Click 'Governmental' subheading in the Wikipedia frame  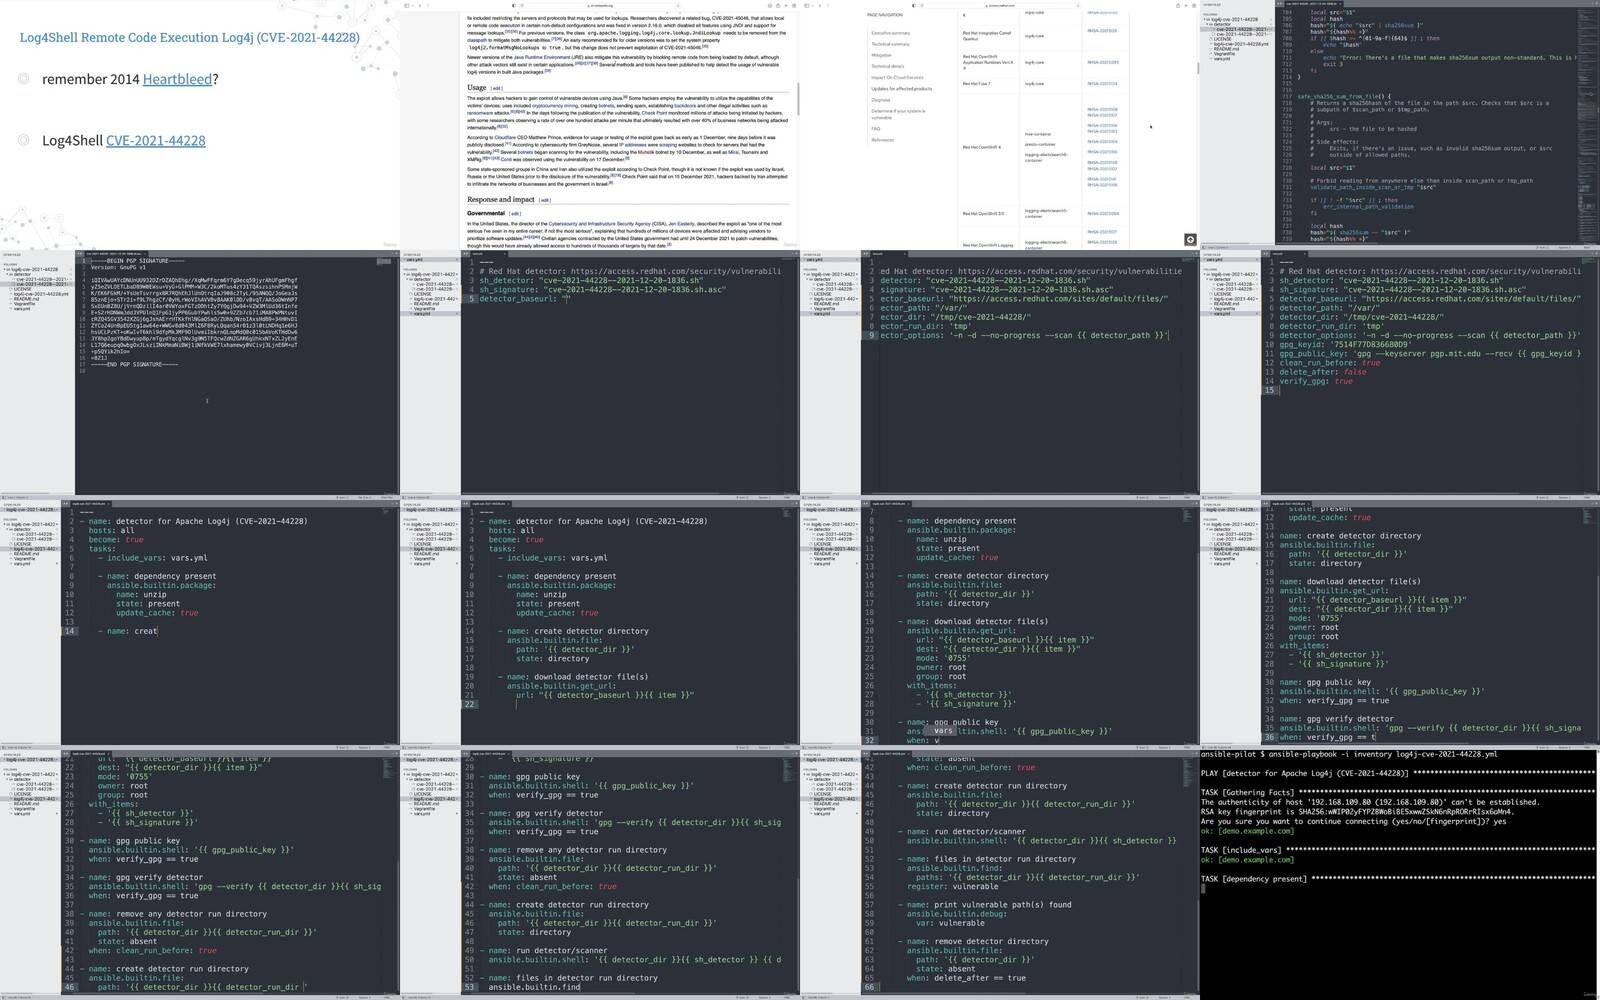tap(486, 213)
